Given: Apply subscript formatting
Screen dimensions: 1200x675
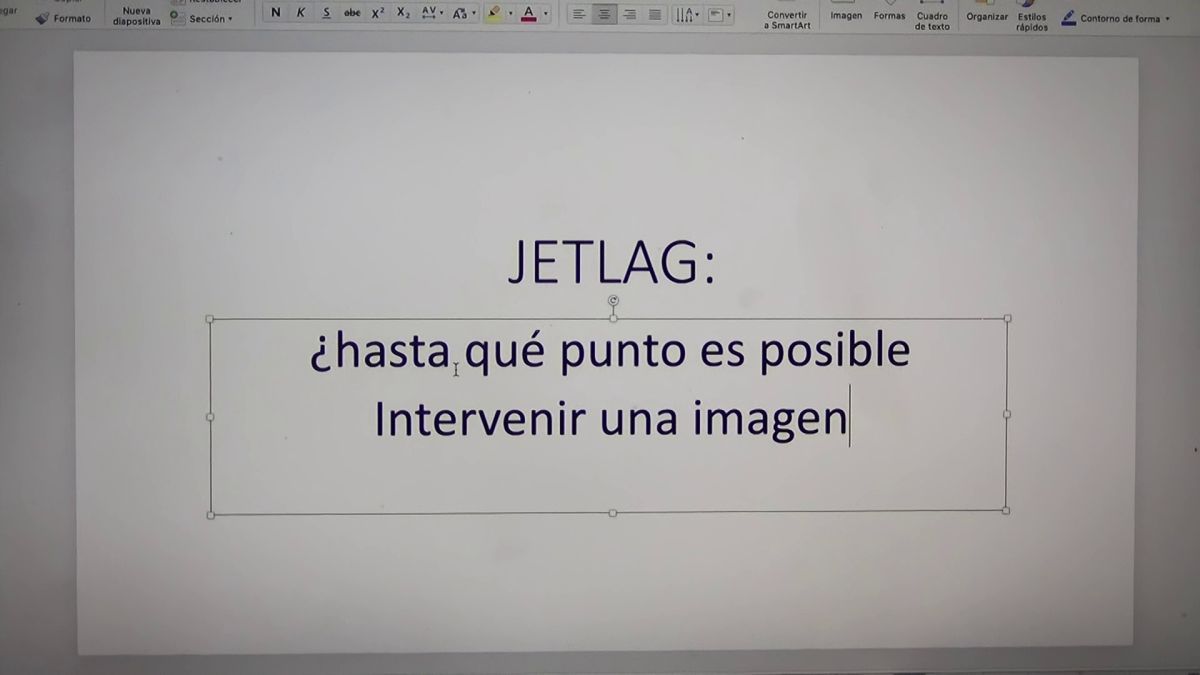Looking at the screenshot, I should coord(402,13).
